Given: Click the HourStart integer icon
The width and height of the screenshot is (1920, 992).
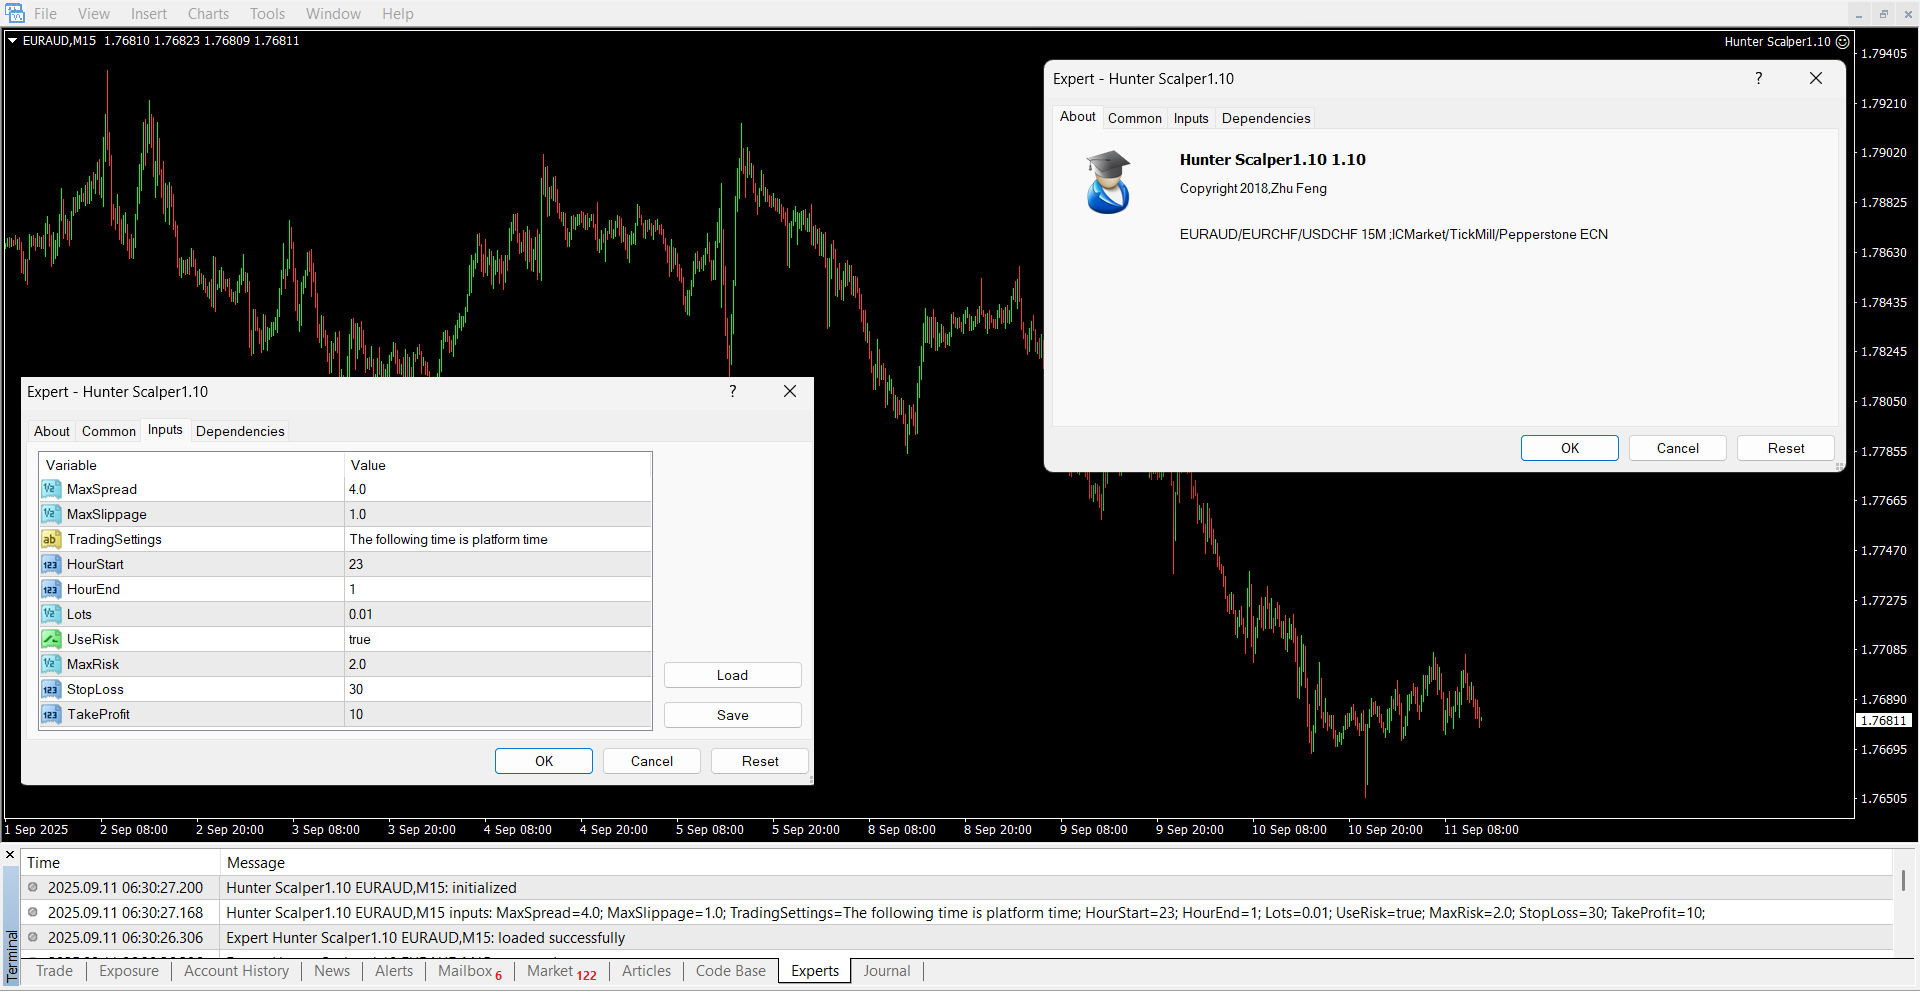Looking at the screenshot, I should pos(51,564).
